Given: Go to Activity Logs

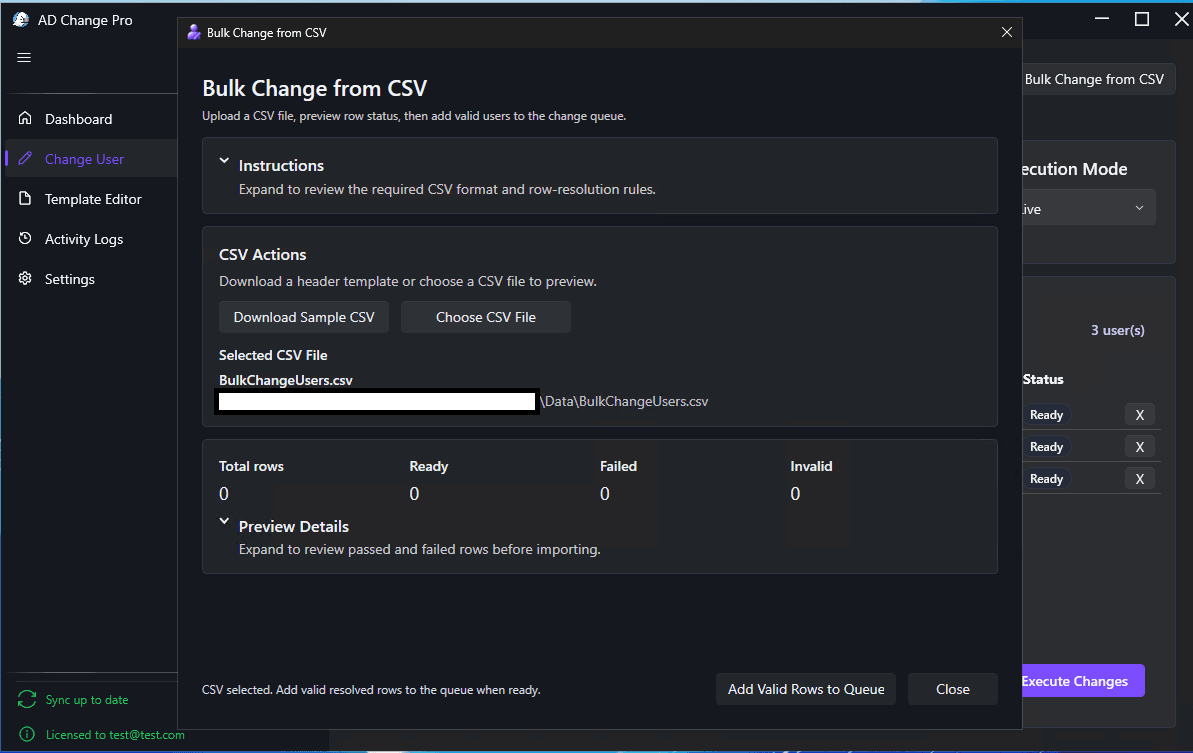Looking at the screenshot, I should tap(84, 239).
